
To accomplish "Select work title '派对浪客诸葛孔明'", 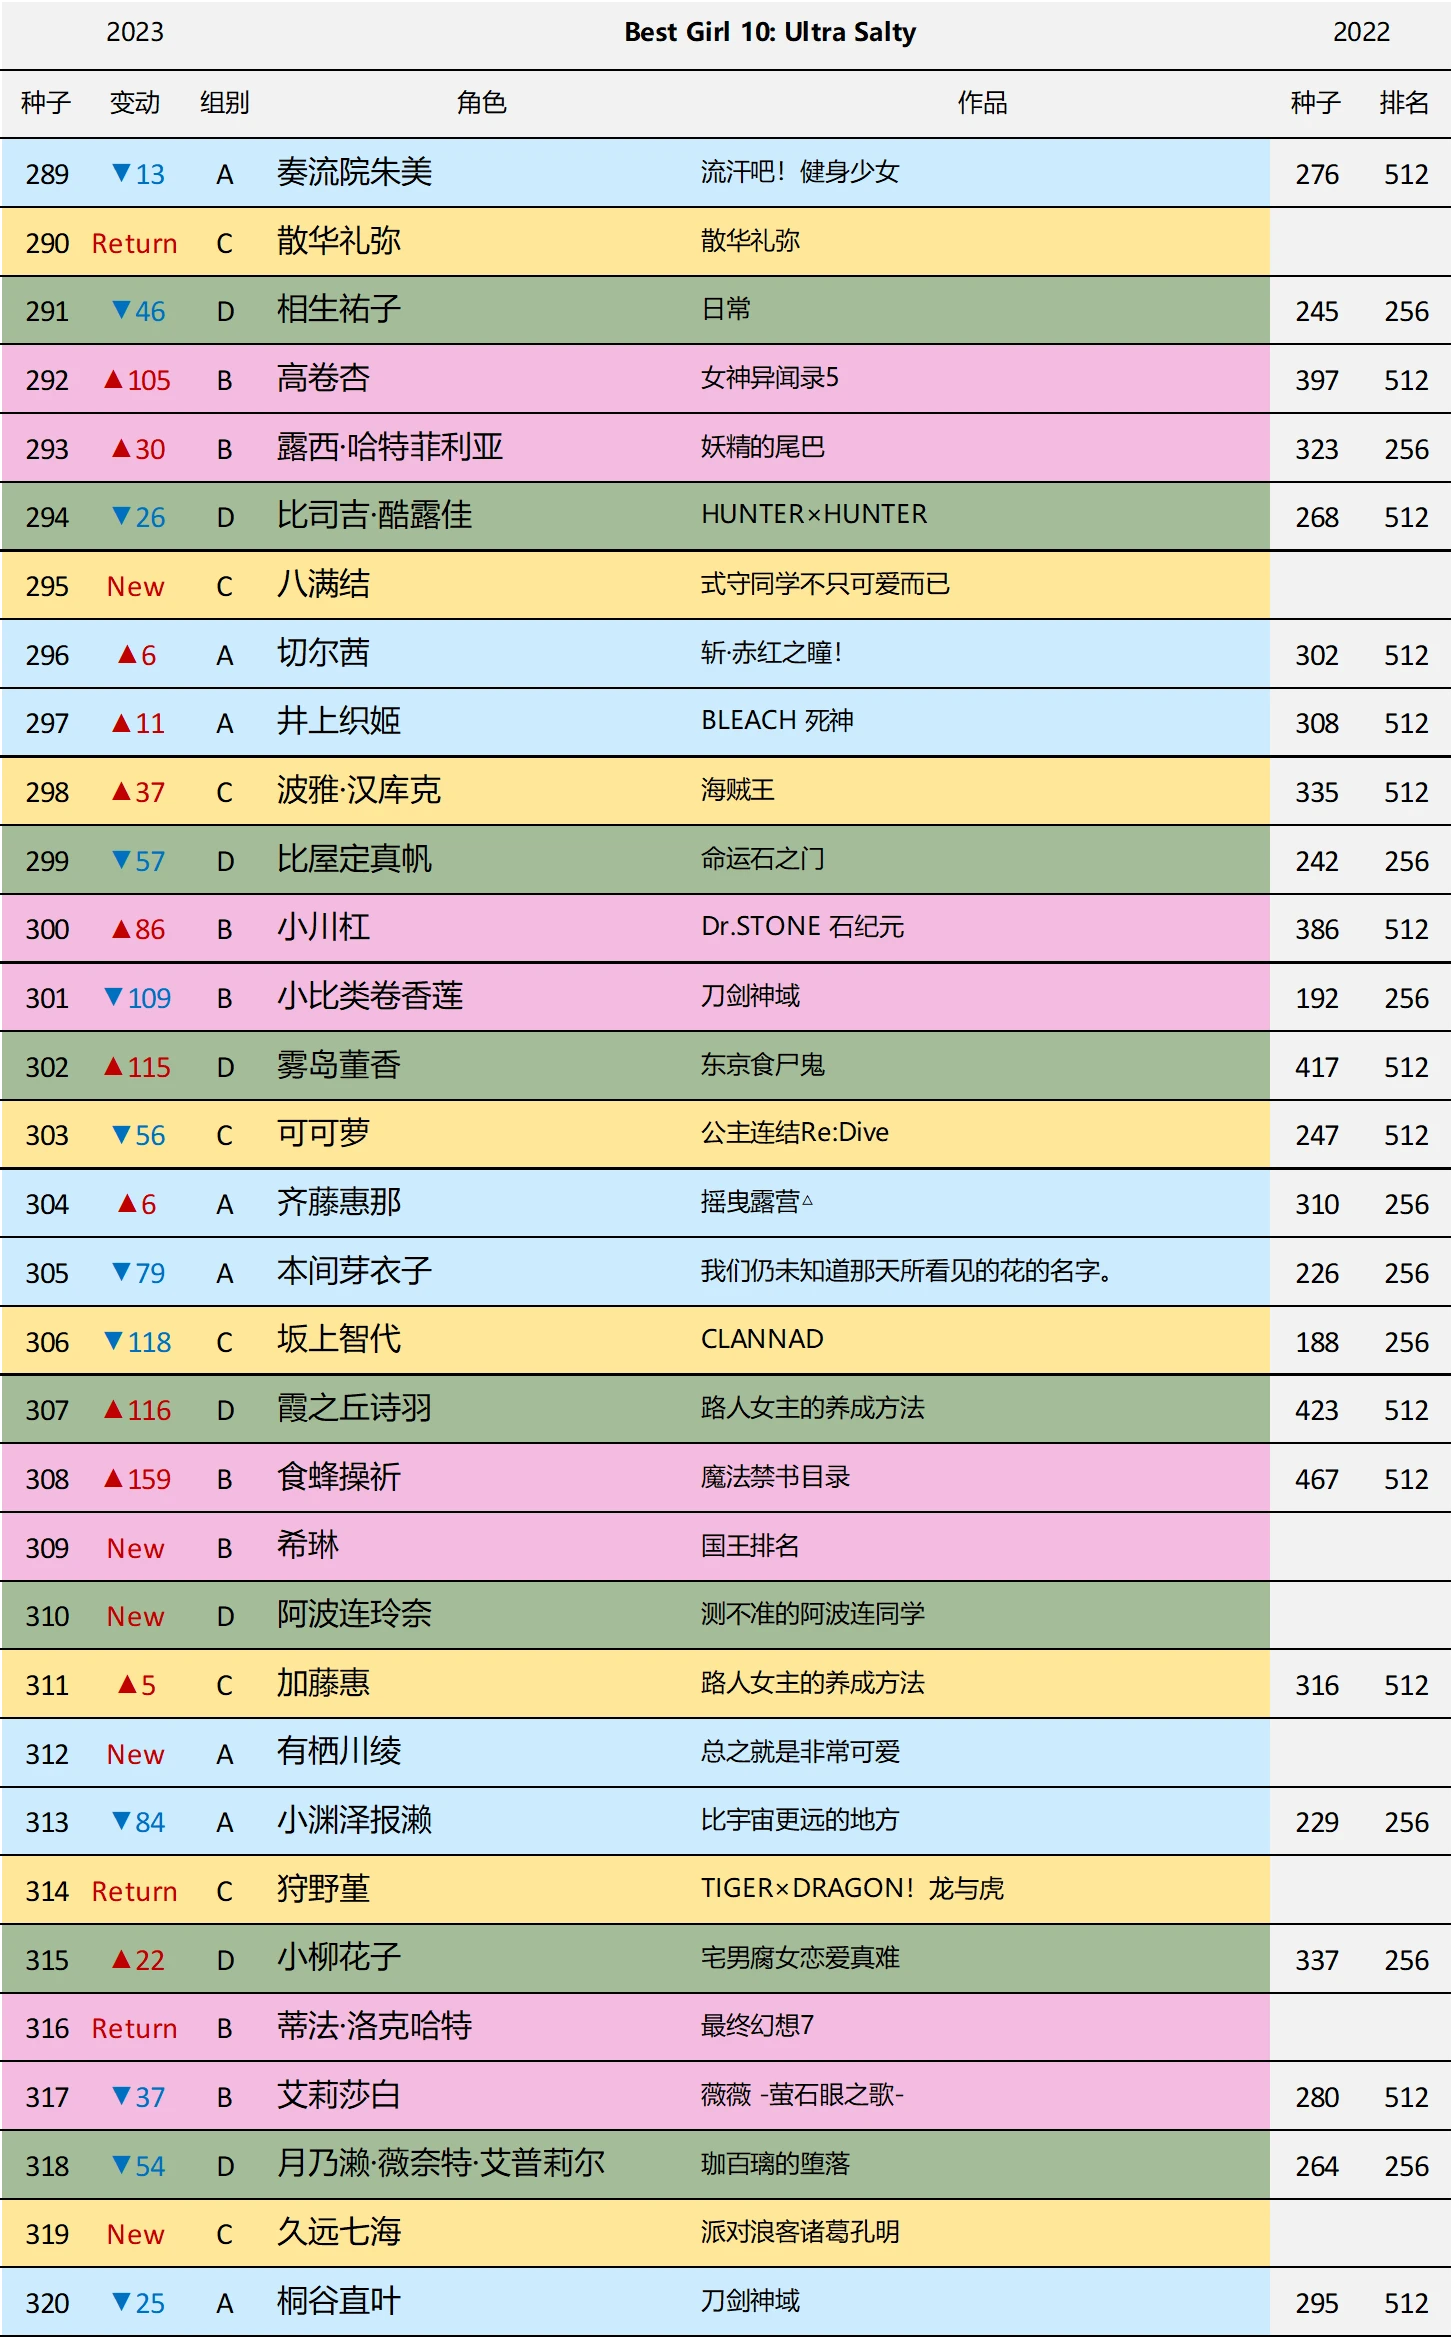I will pos(800,2231).
